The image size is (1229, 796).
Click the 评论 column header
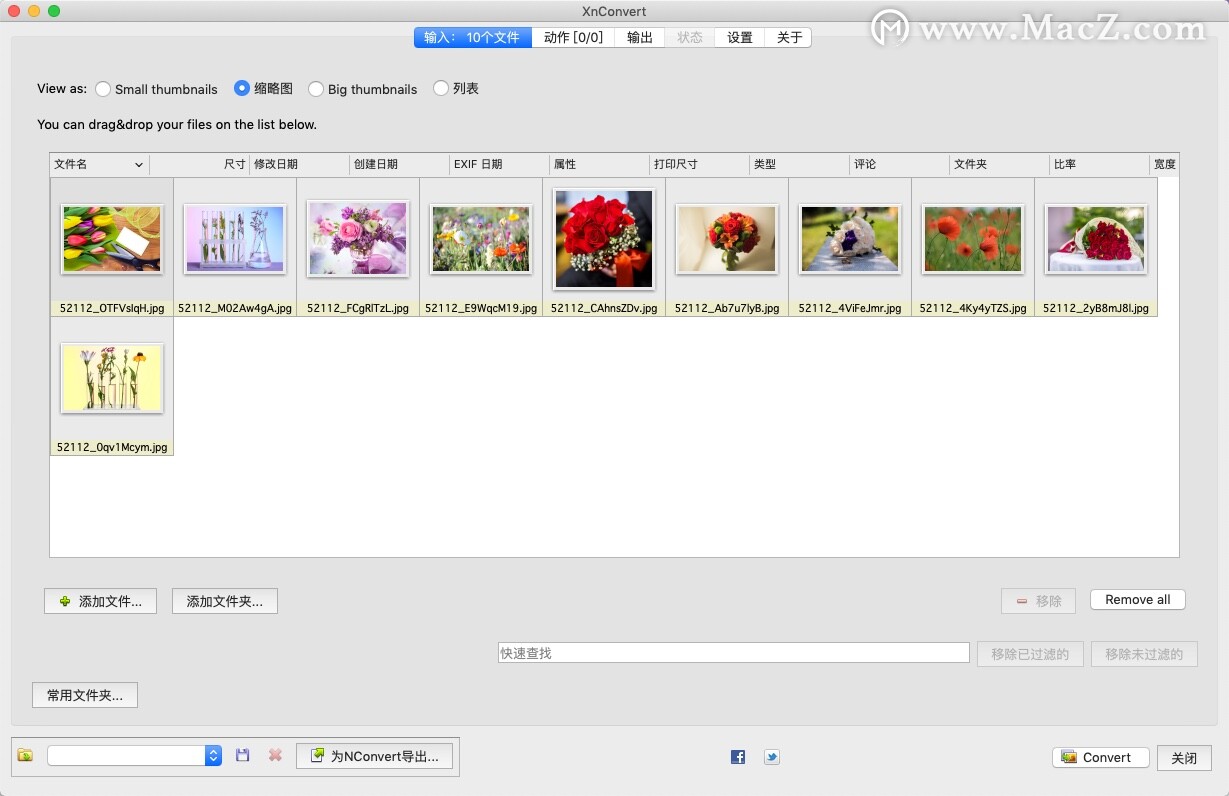pos(899,164)
